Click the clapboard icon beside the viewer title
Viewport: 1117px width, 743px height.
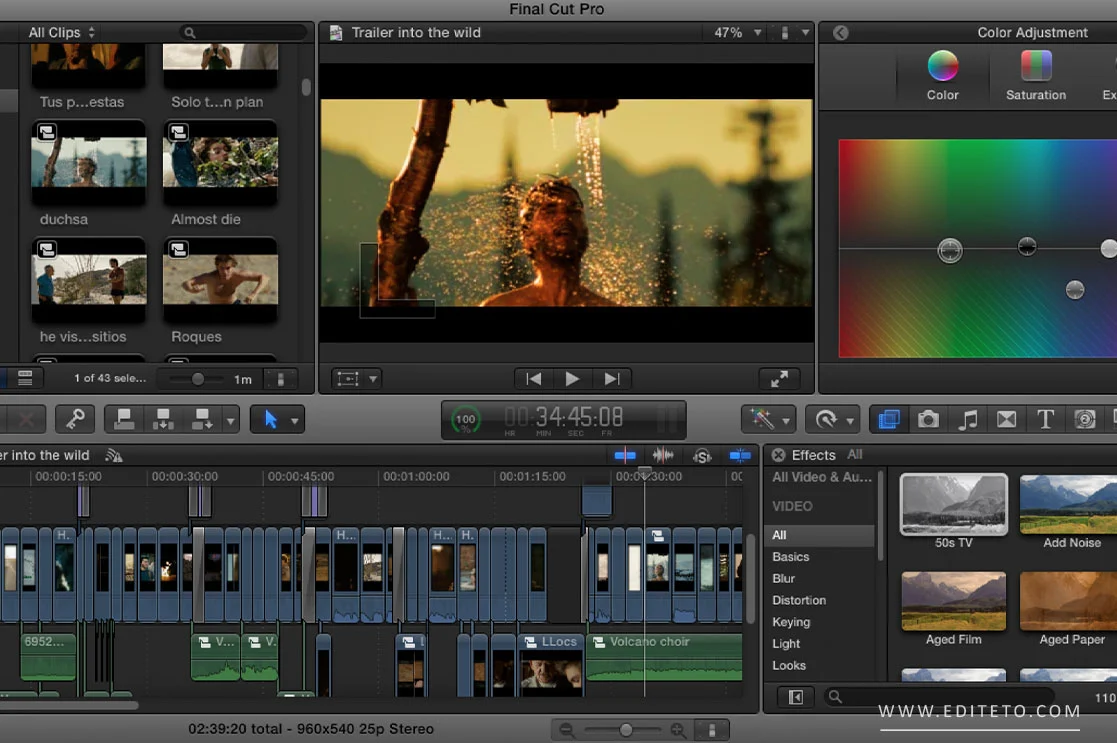pyautogui.click(x=335, y=33)
